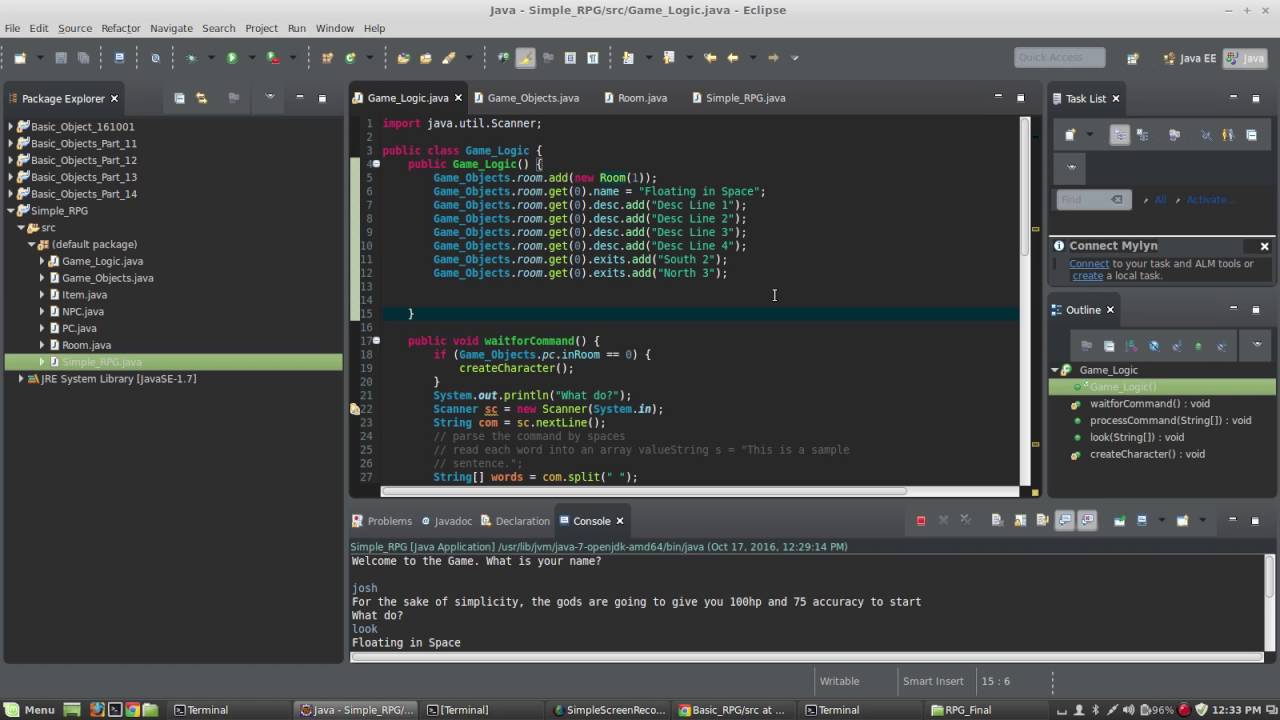Screen dimensions: 1280x720
Task: Toggle Hide Static Members in the Outline
Action: [1177, 346]
